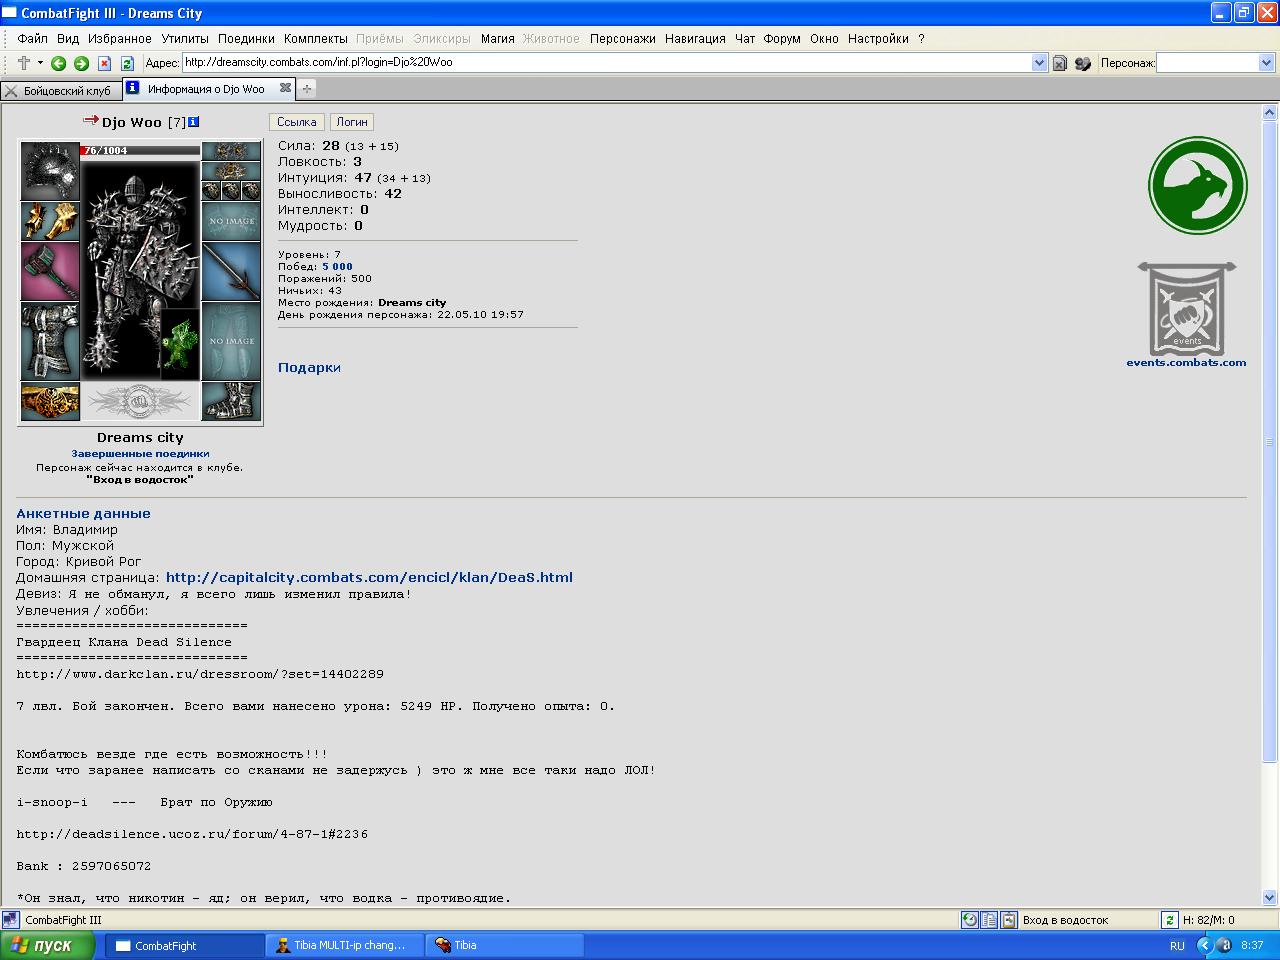The image size is (1280, 960).
Task: Click the cross icon in the navigation toolbar
Action: (x=24, y=63)
